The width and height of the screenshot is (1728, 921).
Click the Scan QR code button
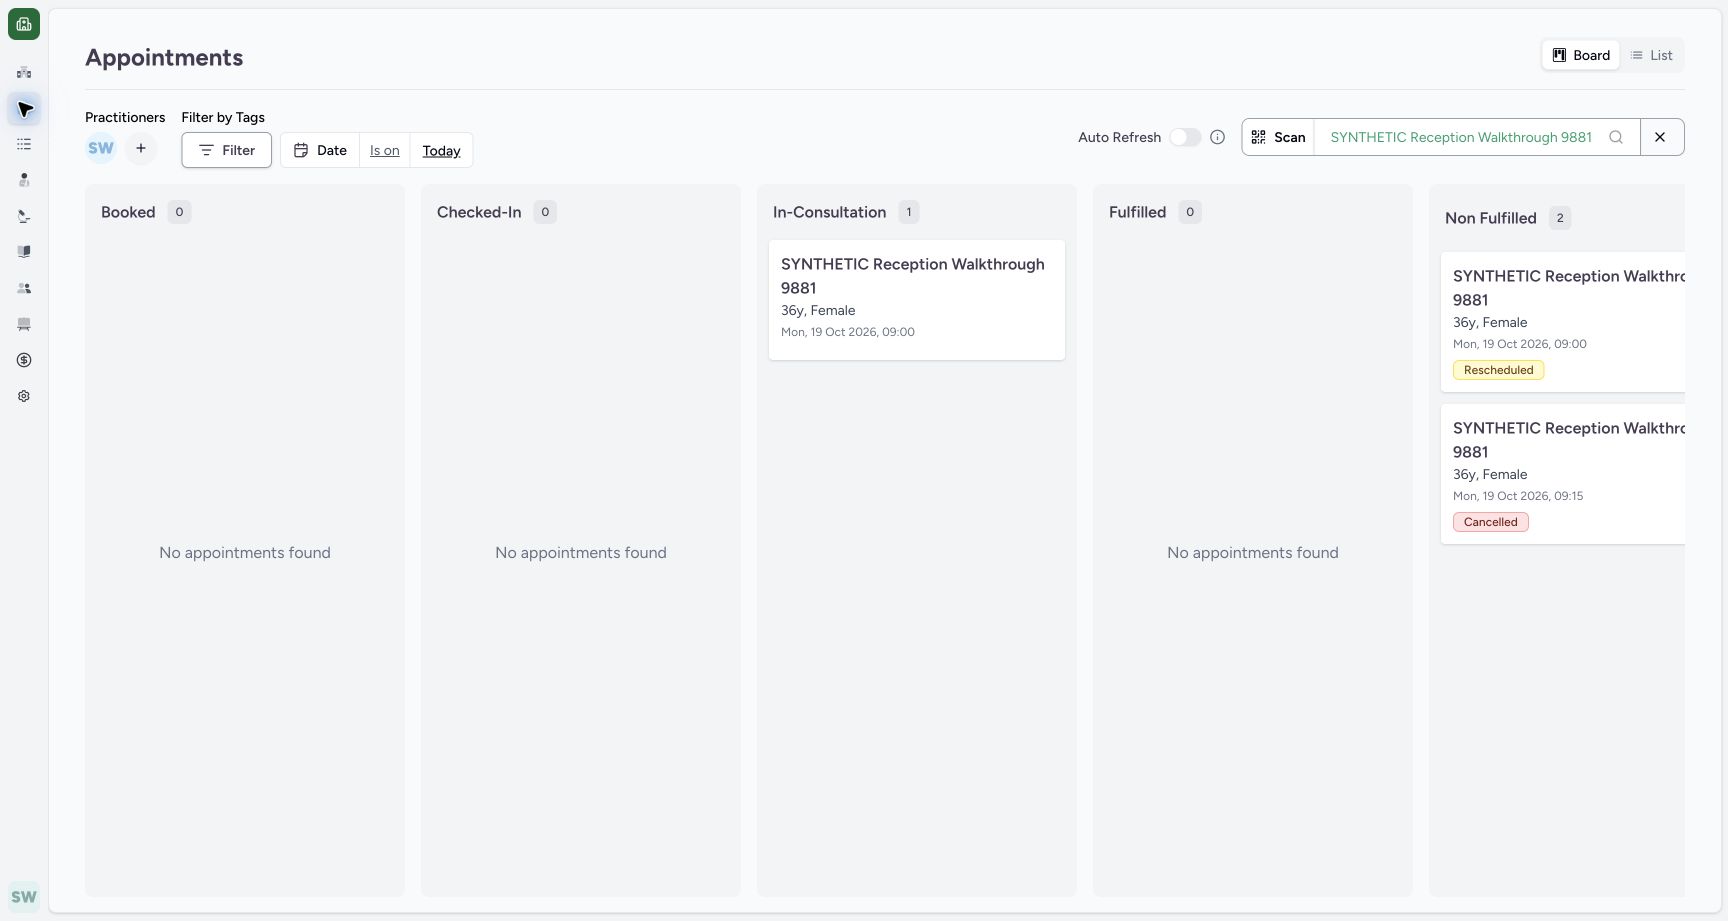[x=1278, y=137]
